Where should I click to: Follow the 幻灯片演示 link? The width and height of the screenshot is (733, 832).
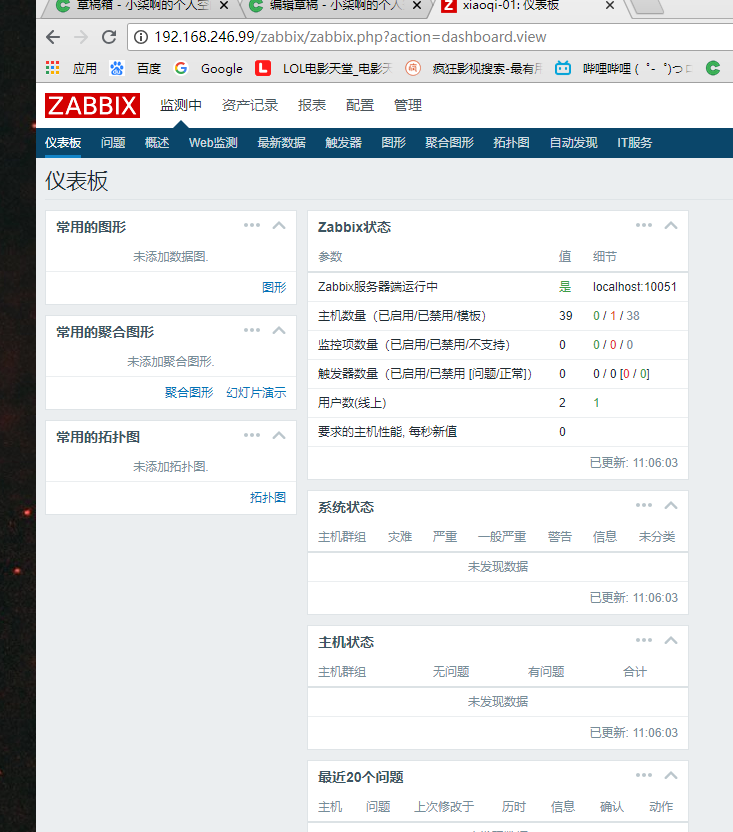pos(256,393)
